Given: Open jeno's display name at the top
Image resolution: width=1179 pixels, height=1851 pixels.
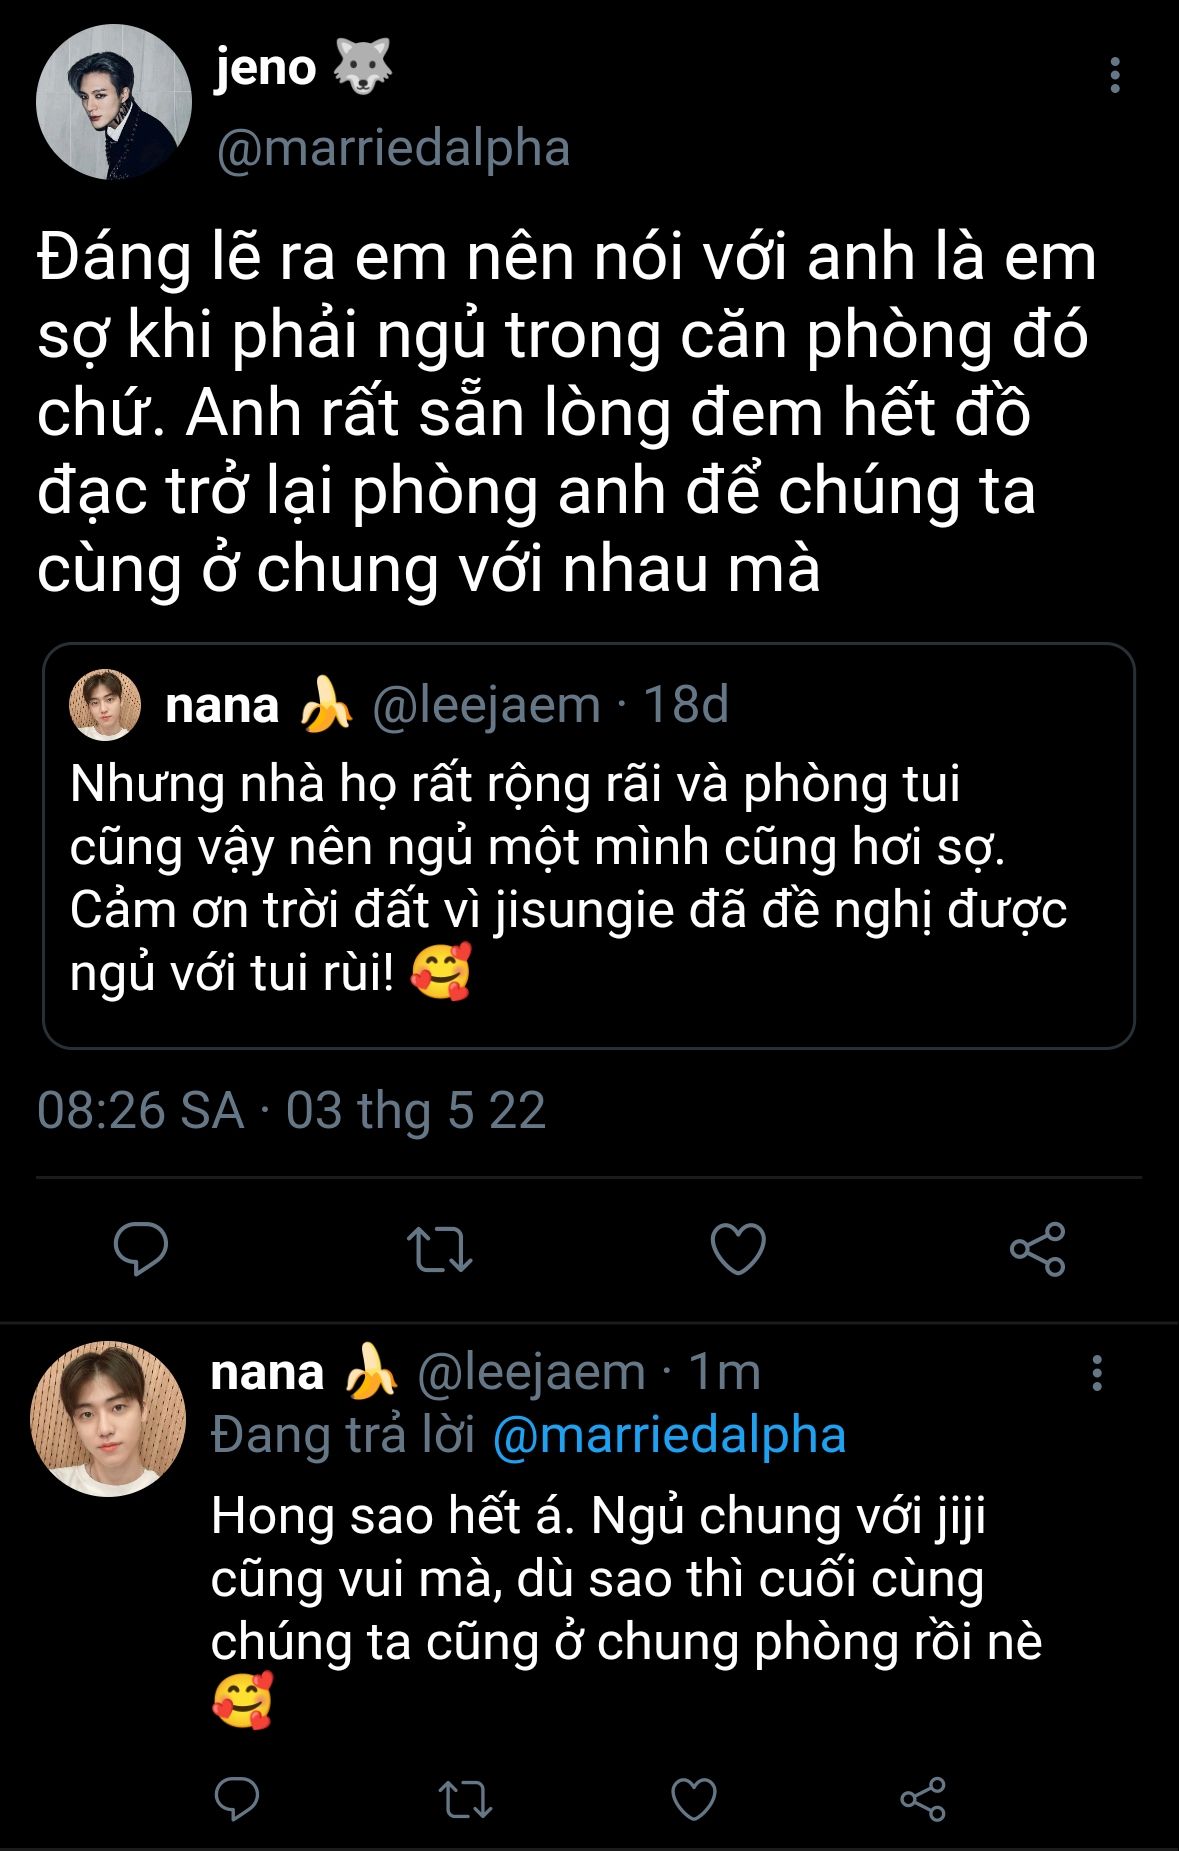Looking at the screenshot, I should pos(266,68).
